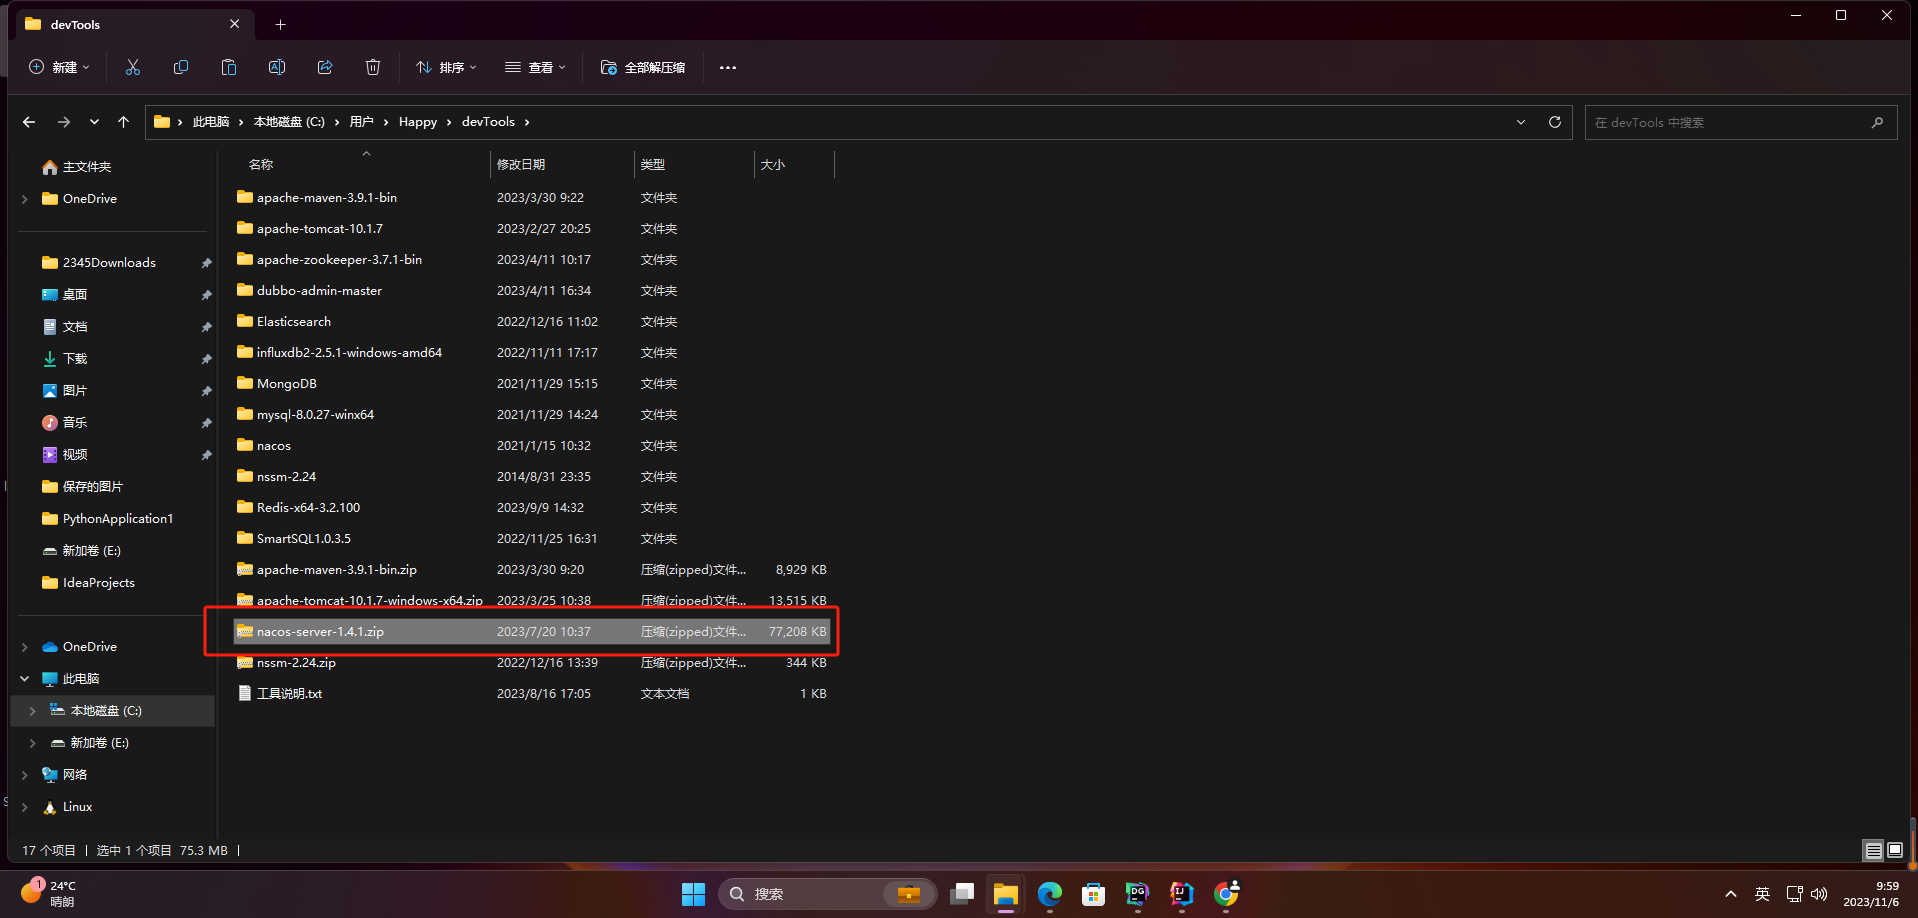Click the Copy icon in toolbar

pos(181,67)
